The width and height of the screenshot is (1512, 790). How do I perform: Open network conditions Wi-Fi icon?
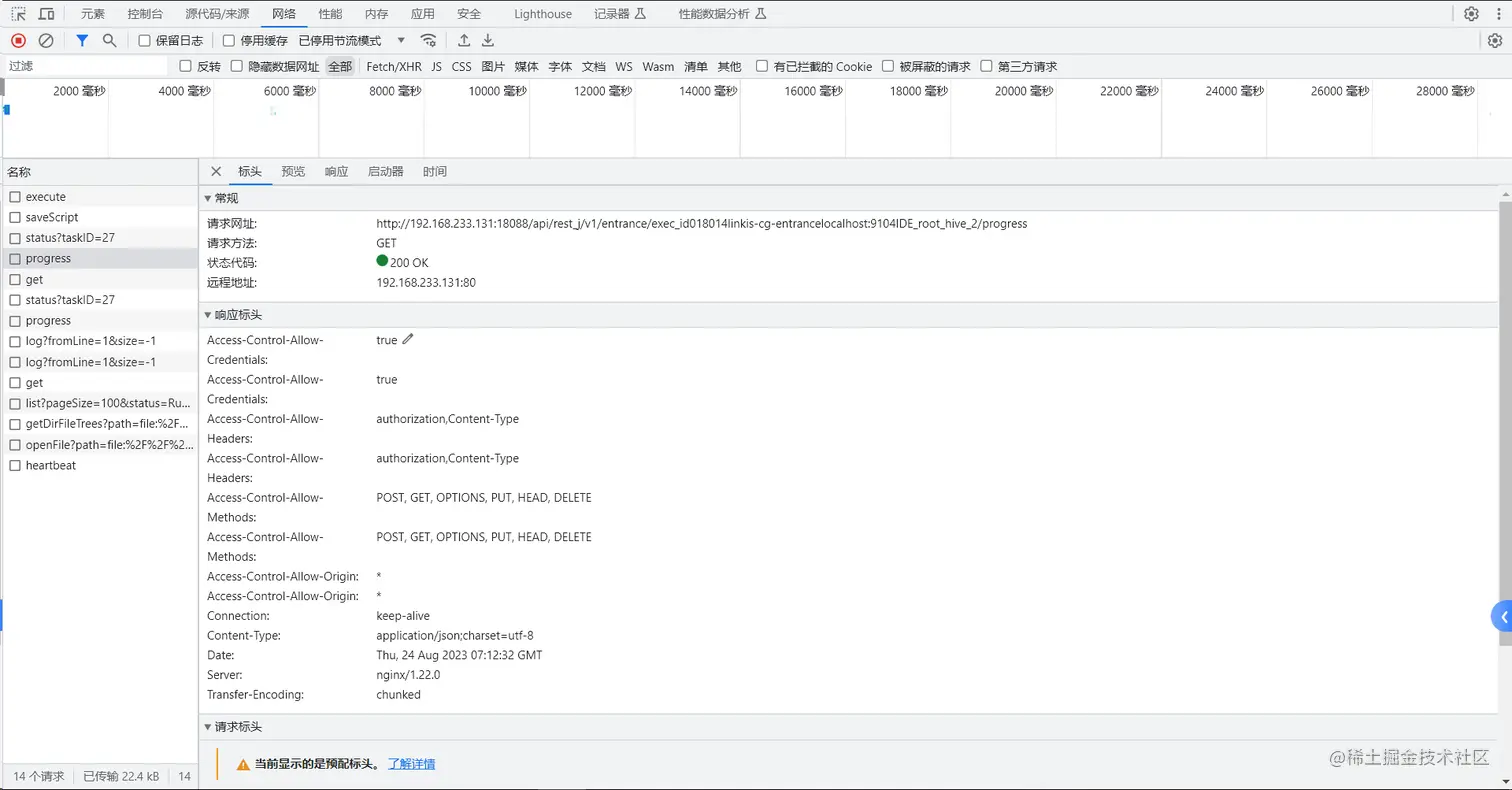point(428,40)
